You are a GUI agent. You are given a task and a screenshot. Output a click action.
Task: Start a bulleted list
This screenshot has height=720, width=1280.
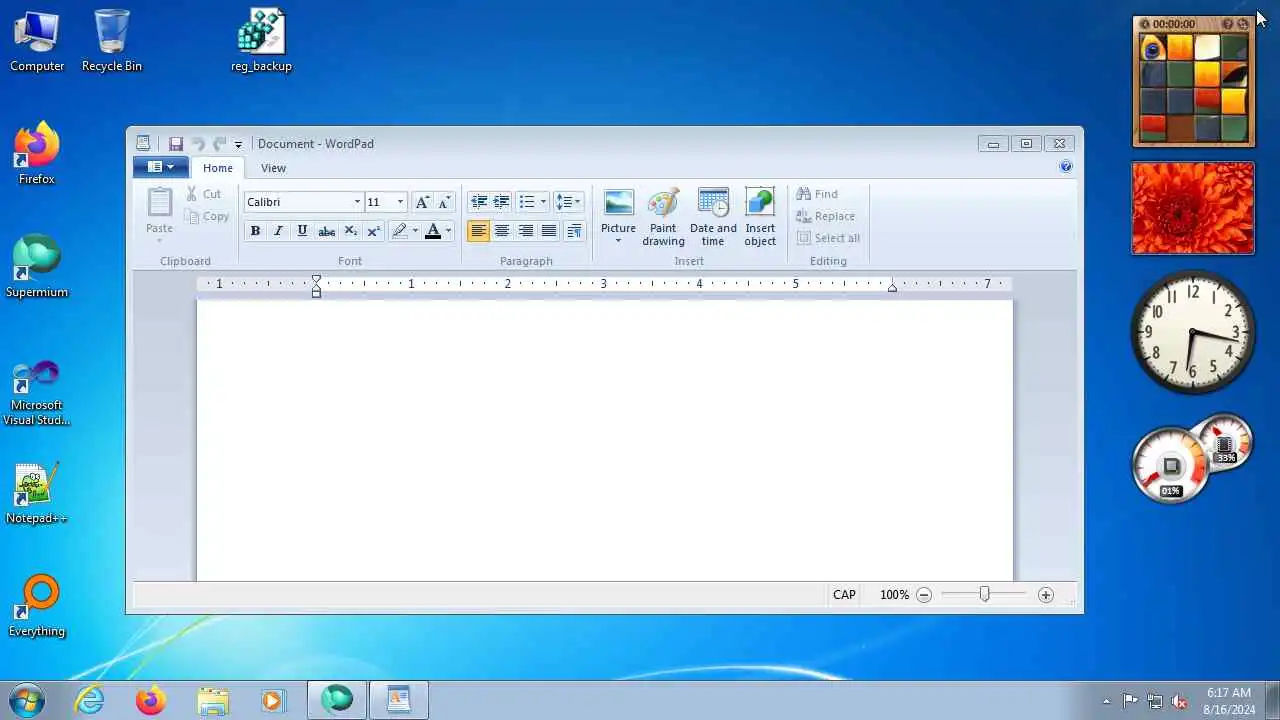[x=527, y=202]
